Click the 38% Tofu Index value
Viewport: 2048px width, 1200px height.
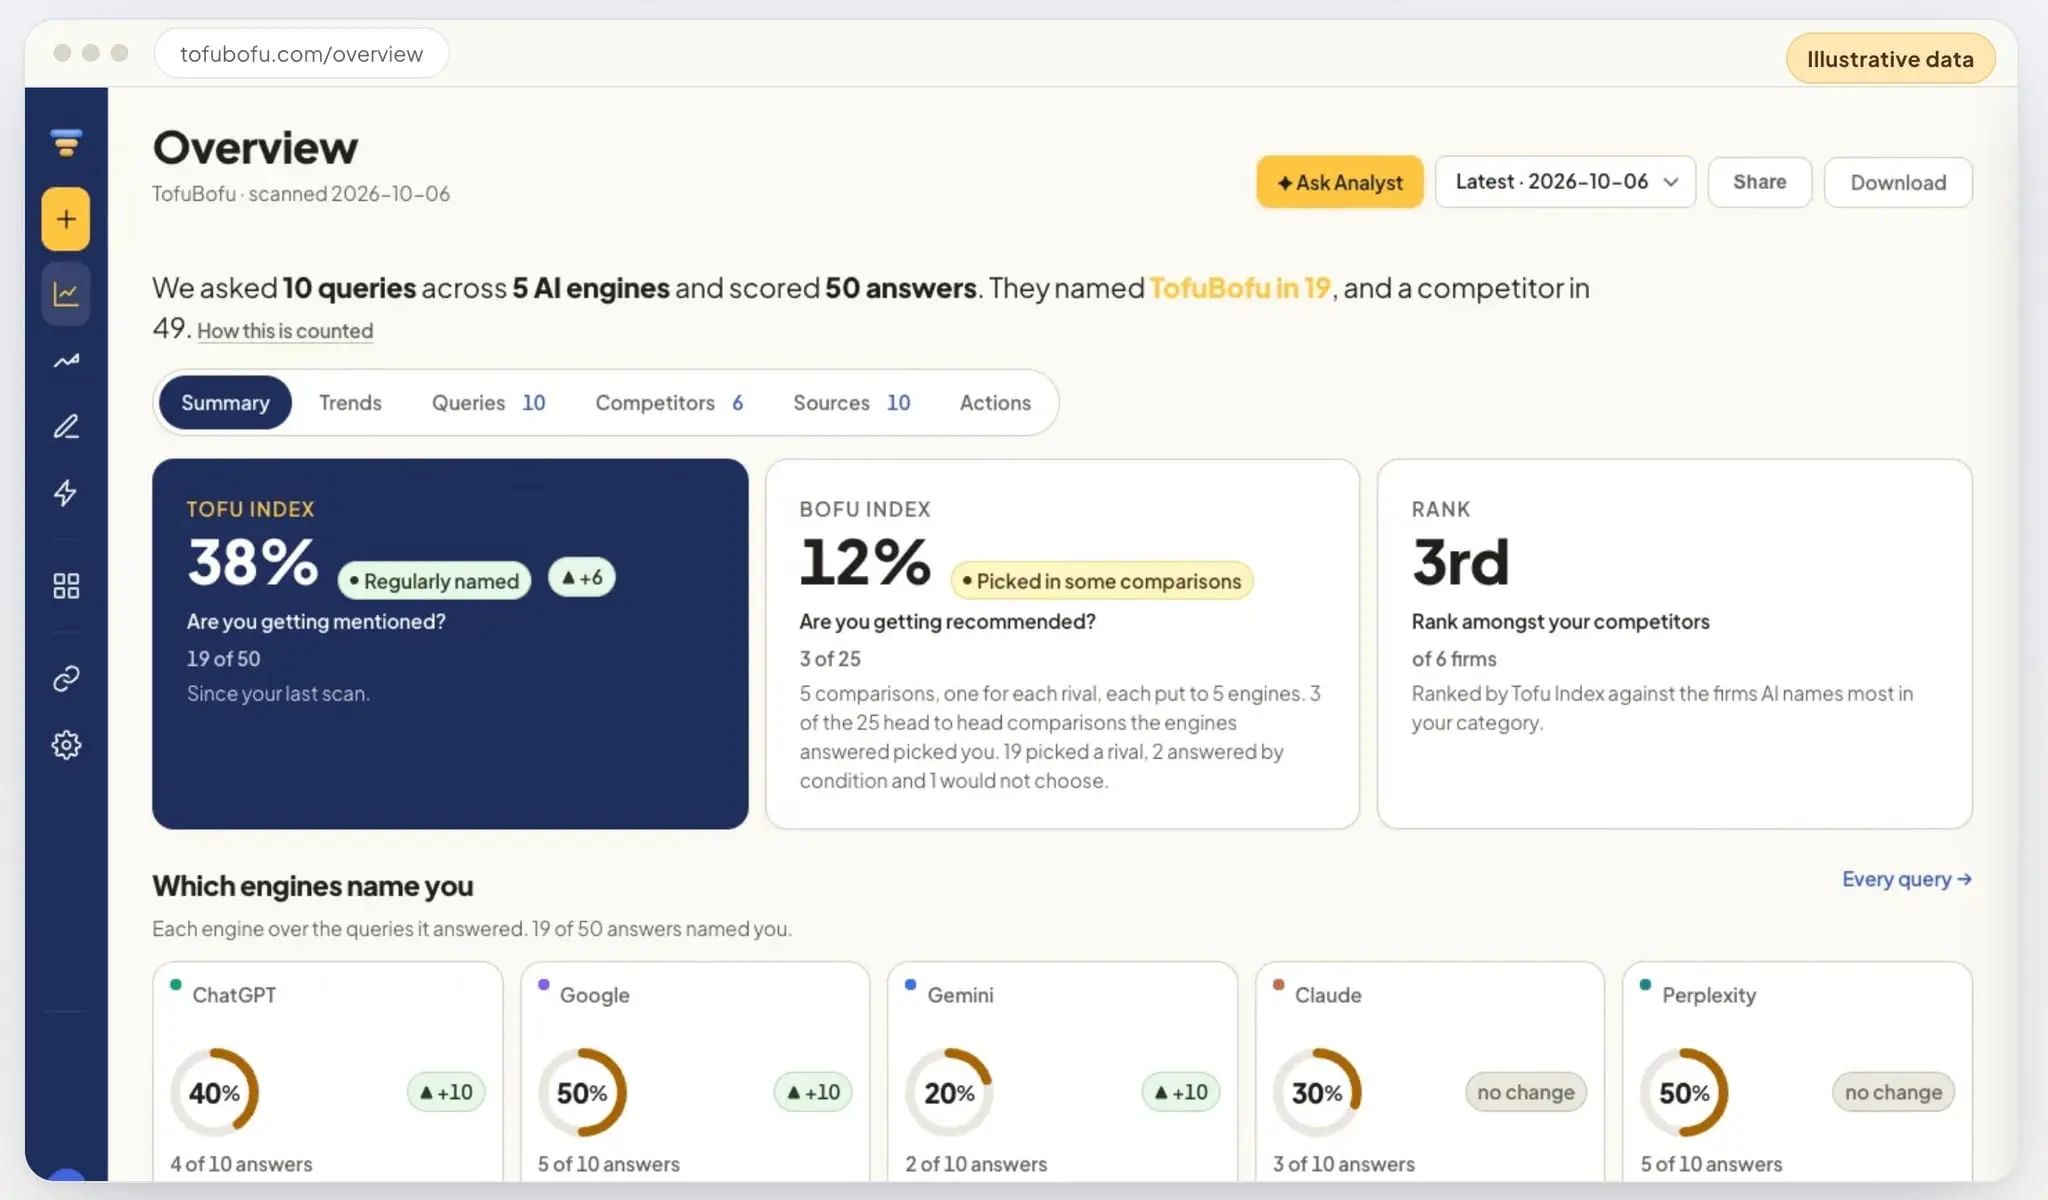(253, 562)
